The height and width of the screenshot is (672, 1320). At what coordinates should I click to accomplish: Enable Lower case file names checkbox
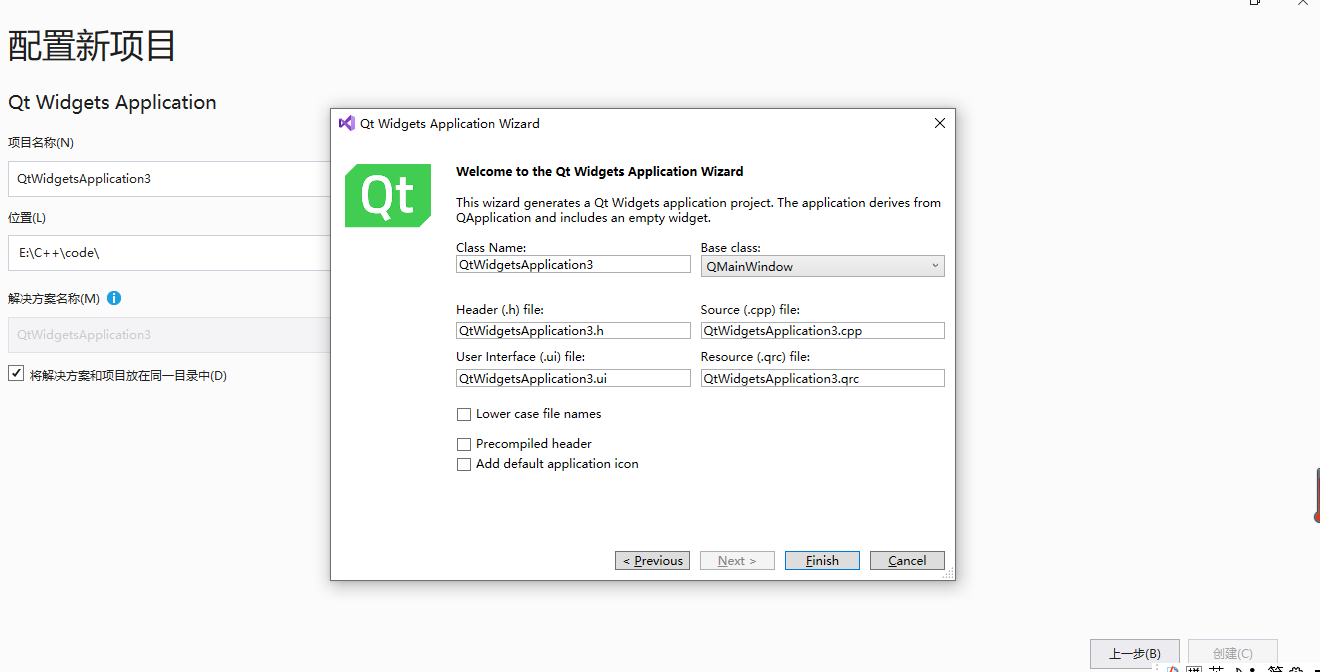tap(464, 414)
